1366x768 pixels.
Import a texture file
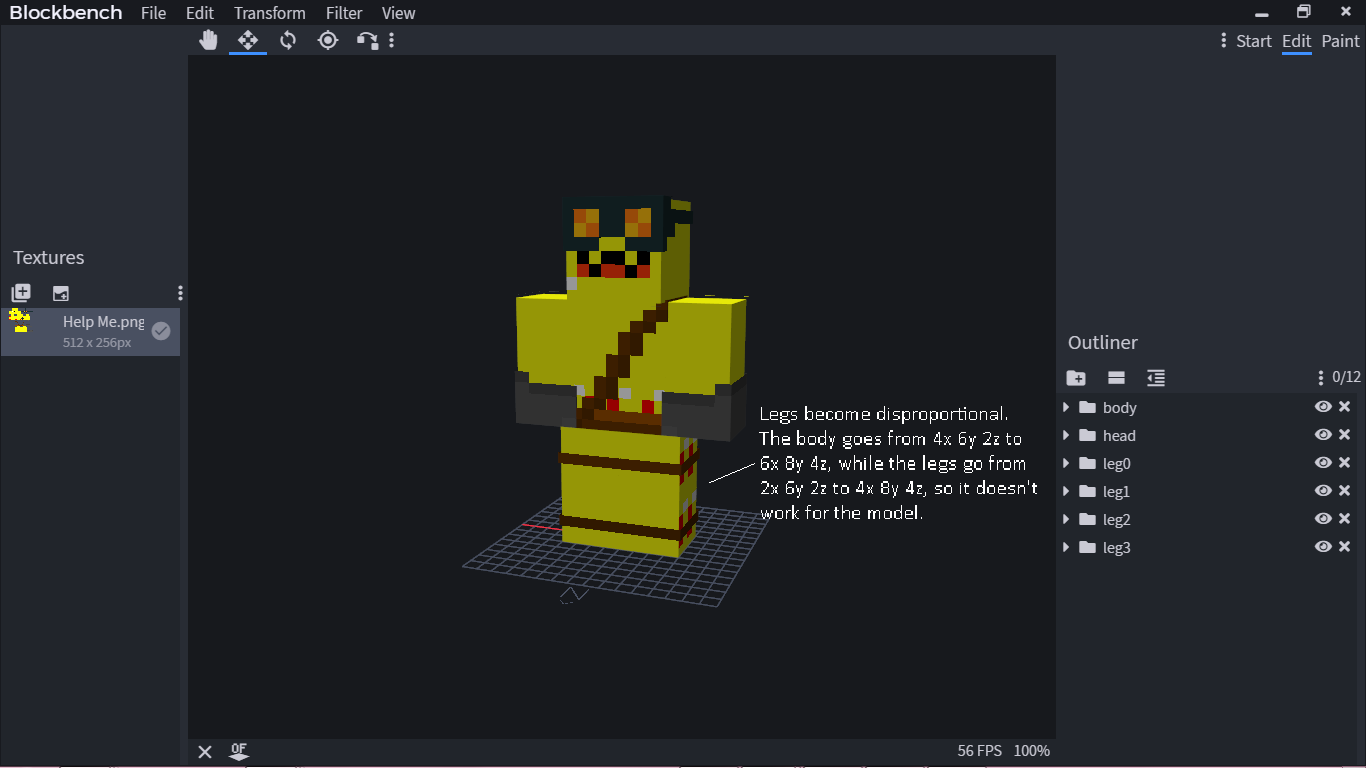[x=60, y=292]
